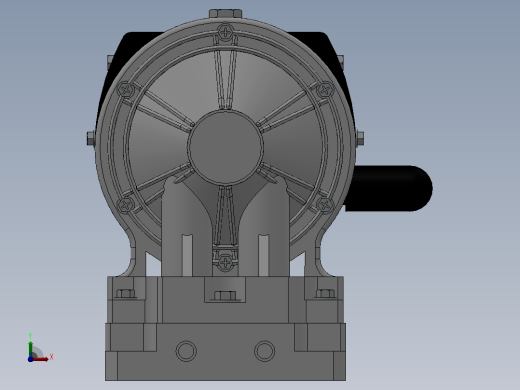
Task: Select the lower-right Phillips screw on the cover ring
Action: pyautogui.click(x=324, y=205)
